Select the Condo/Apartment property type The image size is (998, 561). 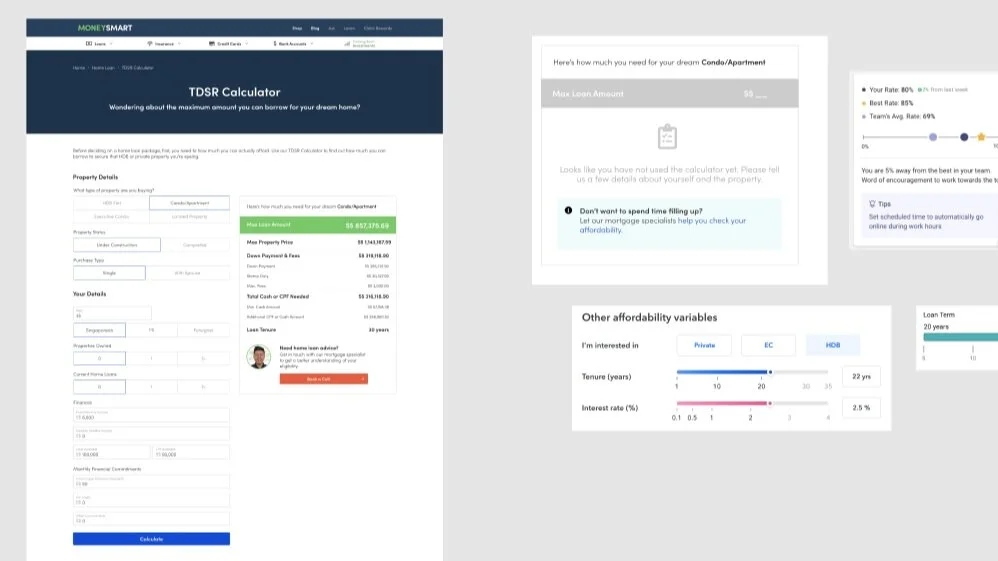coord(190,203)
